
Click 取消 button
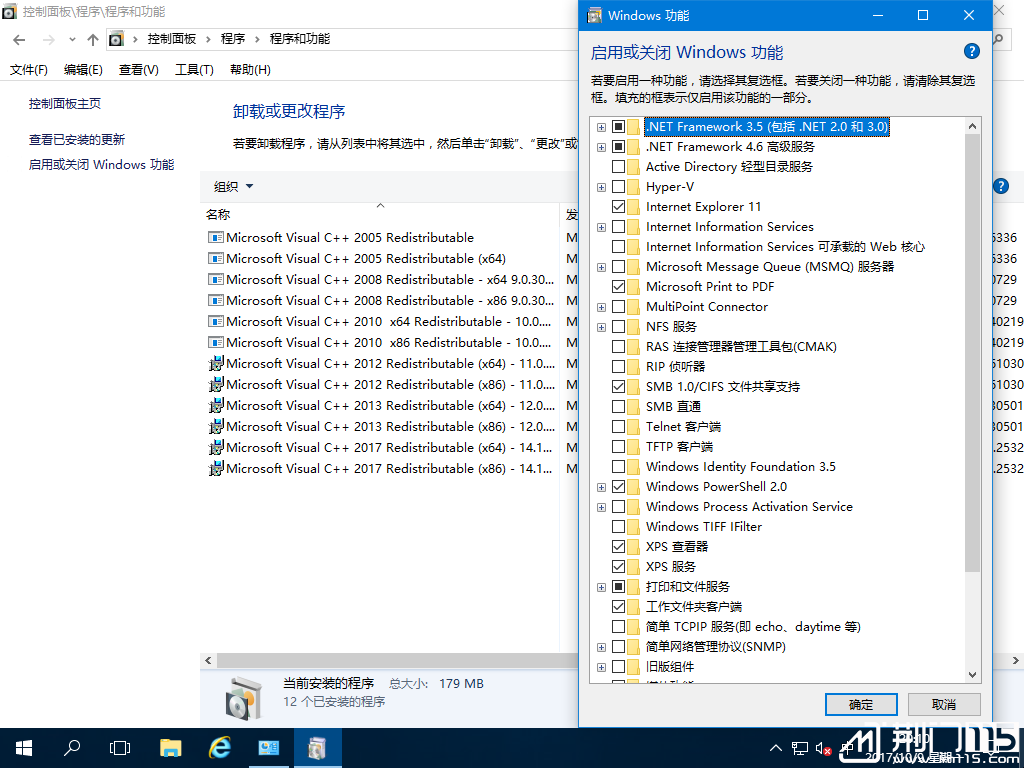[x=944, y=705]
